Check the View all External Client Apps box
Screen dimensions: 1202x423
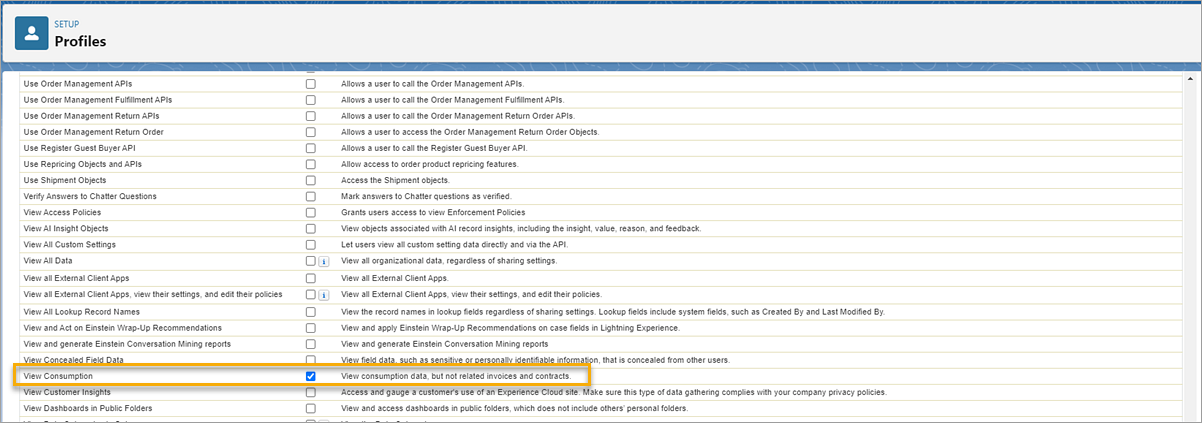[x=310, y=278]
